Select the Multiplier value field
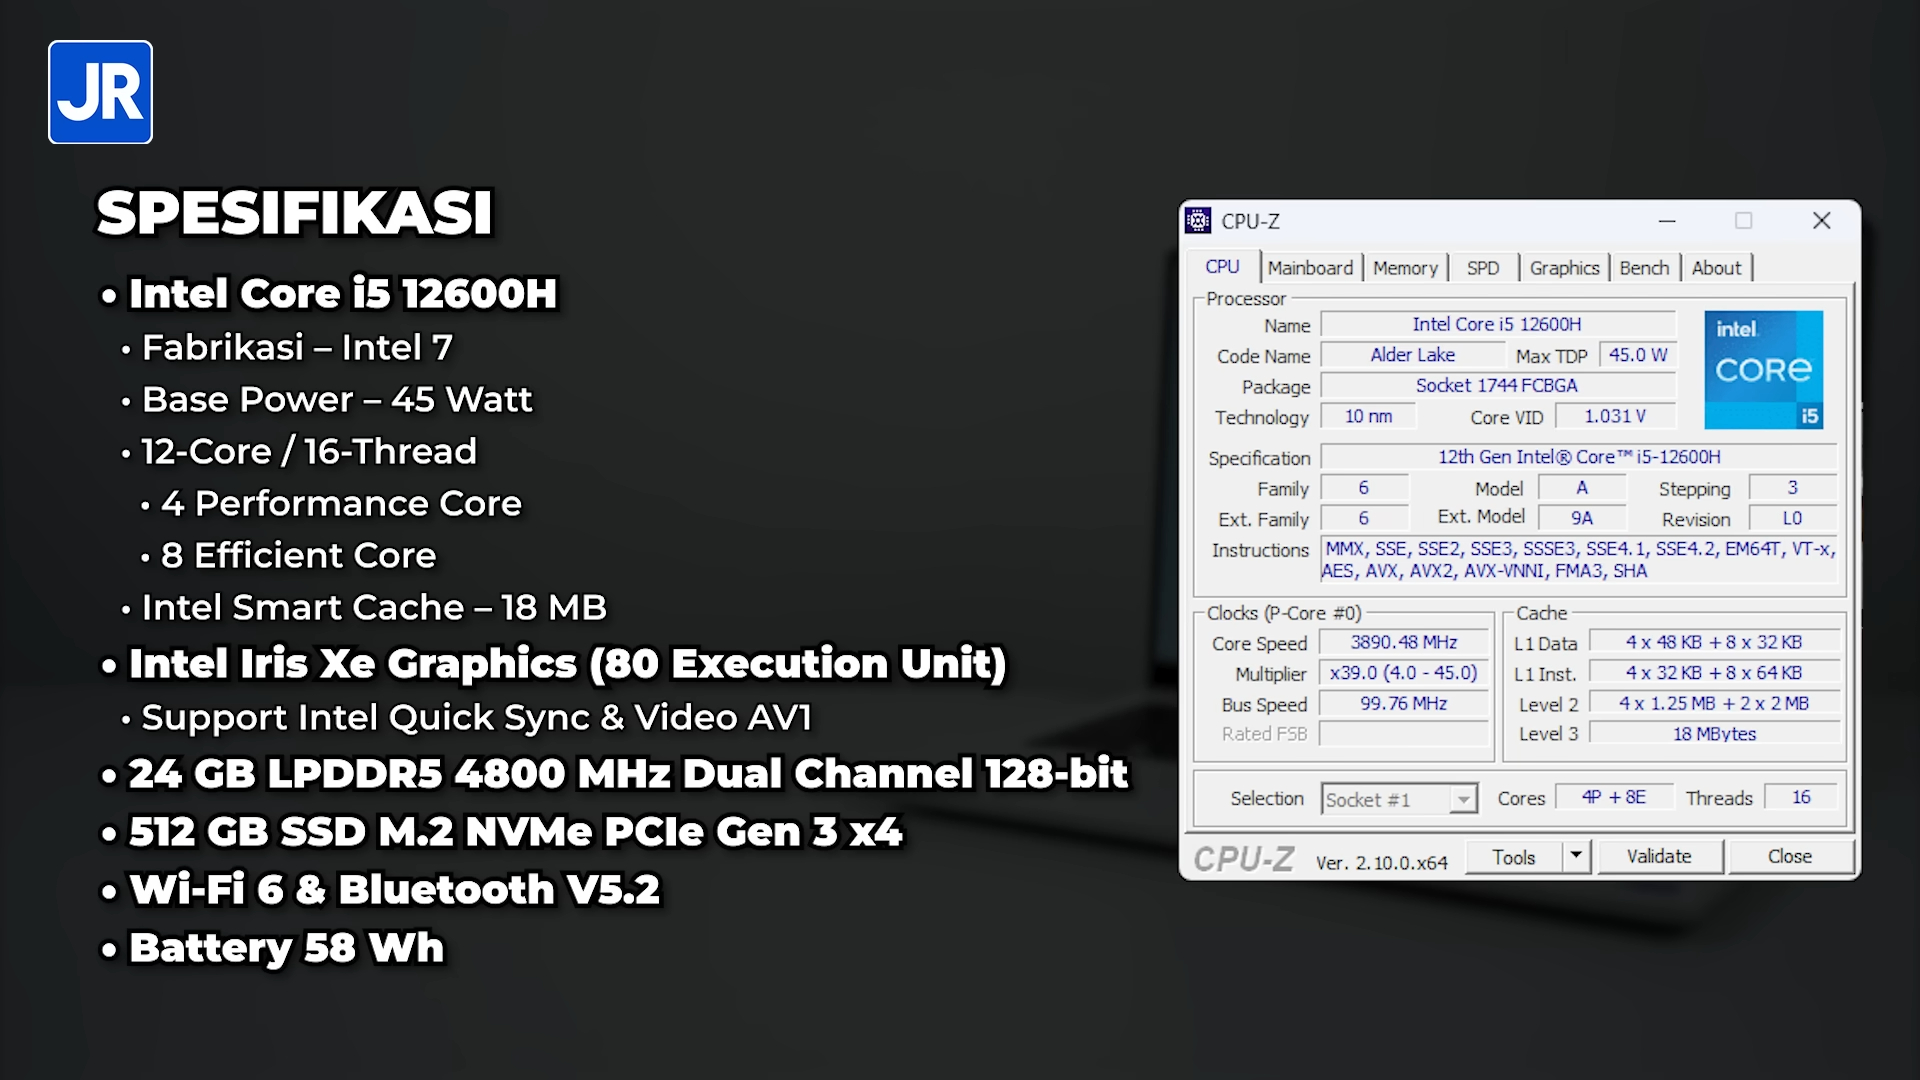This screenshot has width=1920, height=1080. point(1402,673)
